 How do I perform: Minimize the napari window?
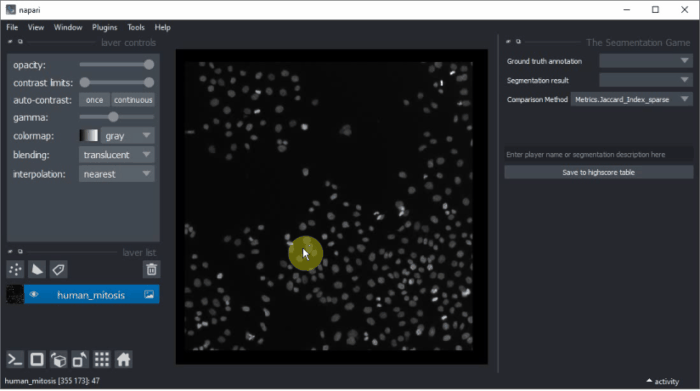(x=627, y=10)
